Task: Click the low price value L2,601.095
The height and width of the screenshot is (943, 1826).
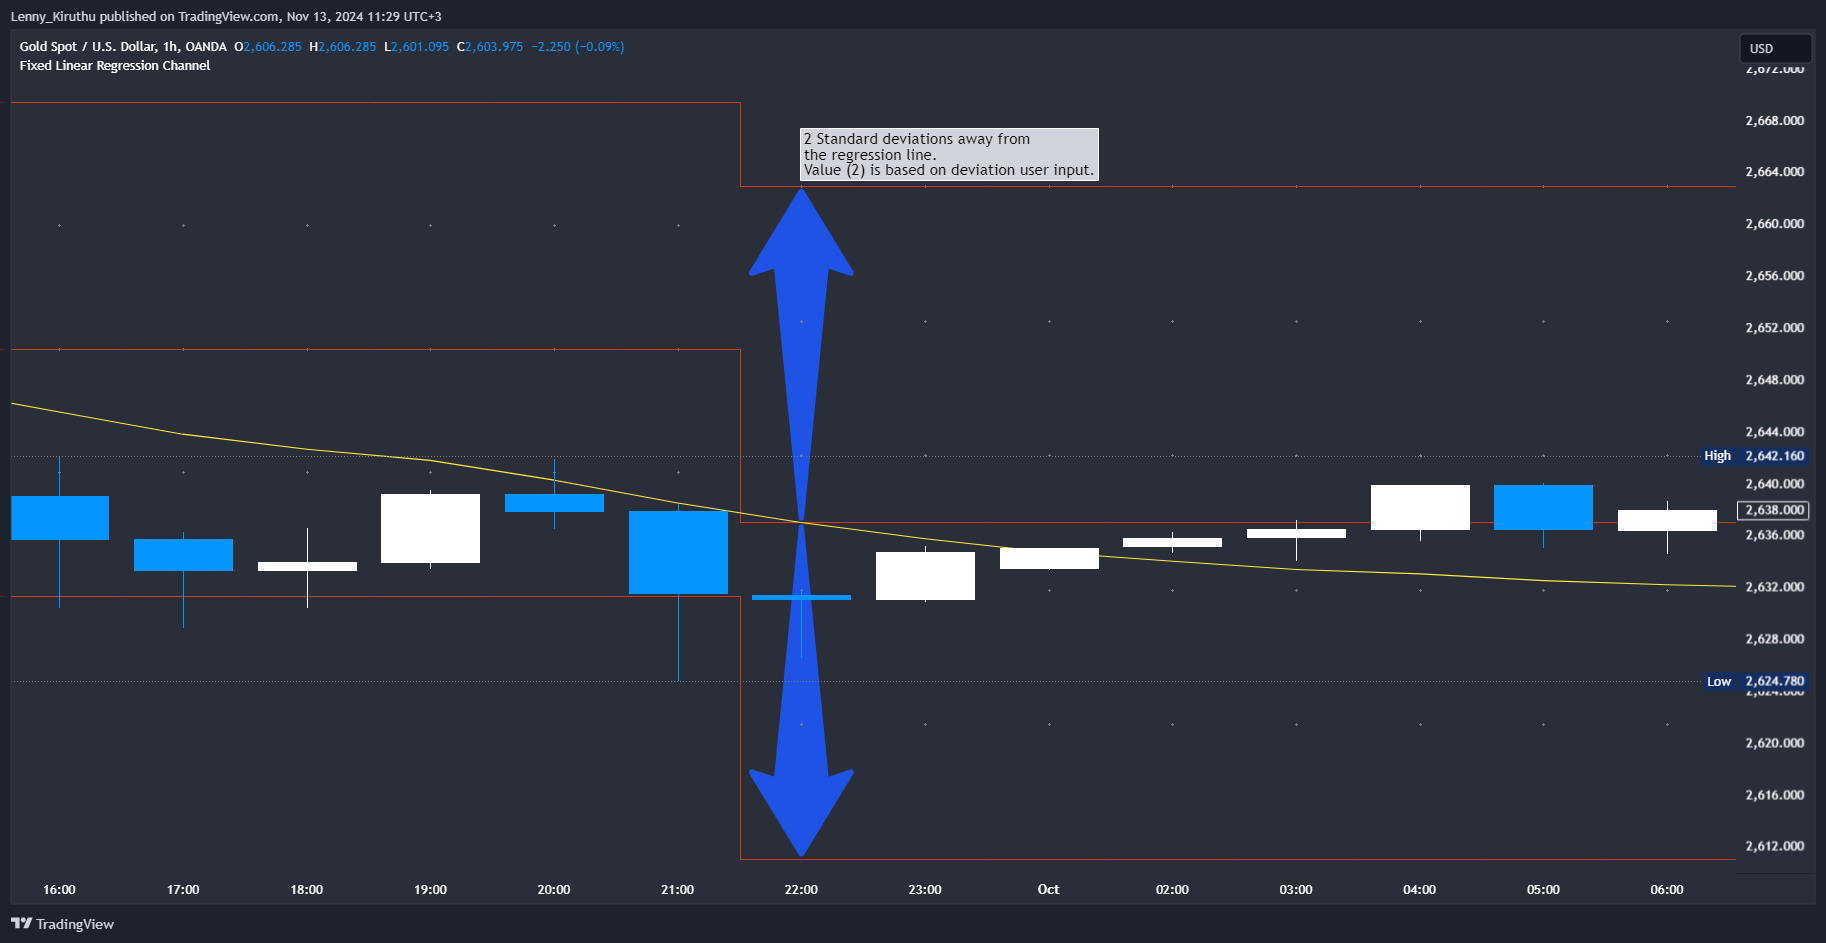Action: point(416,46)
